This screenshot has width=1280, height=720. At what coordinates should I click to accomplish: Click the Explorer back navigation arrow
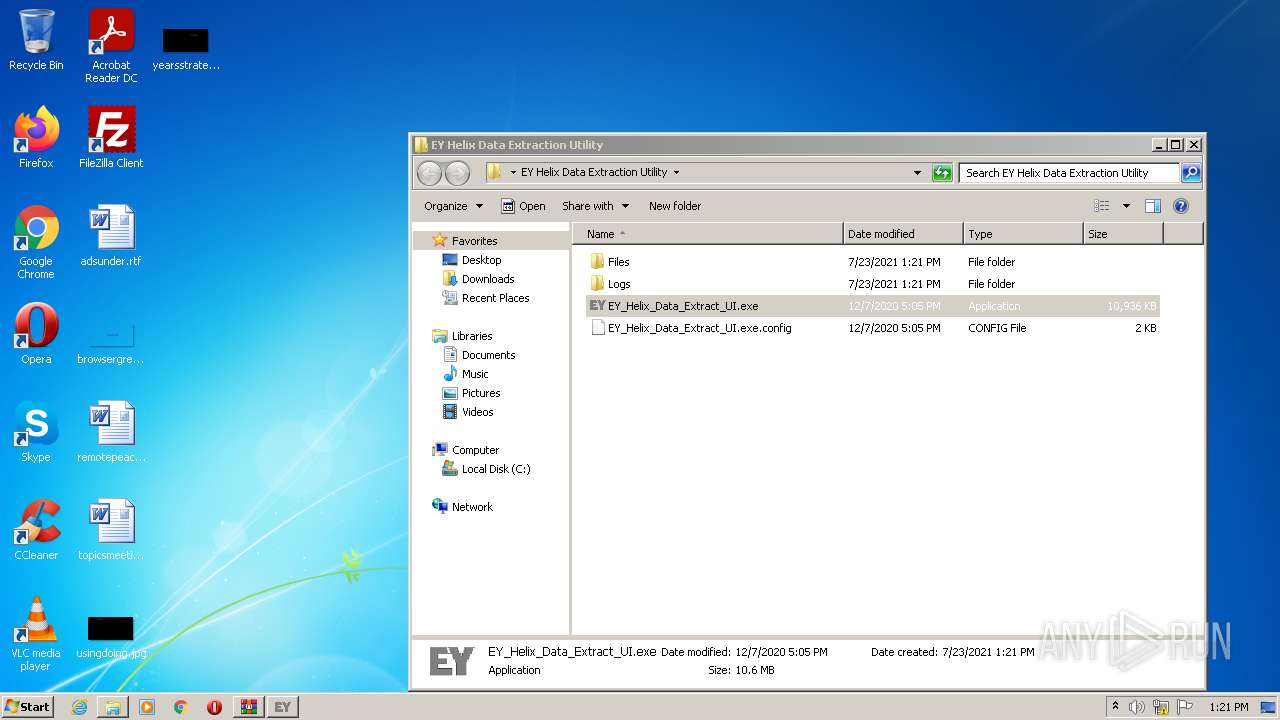[429, 173]
